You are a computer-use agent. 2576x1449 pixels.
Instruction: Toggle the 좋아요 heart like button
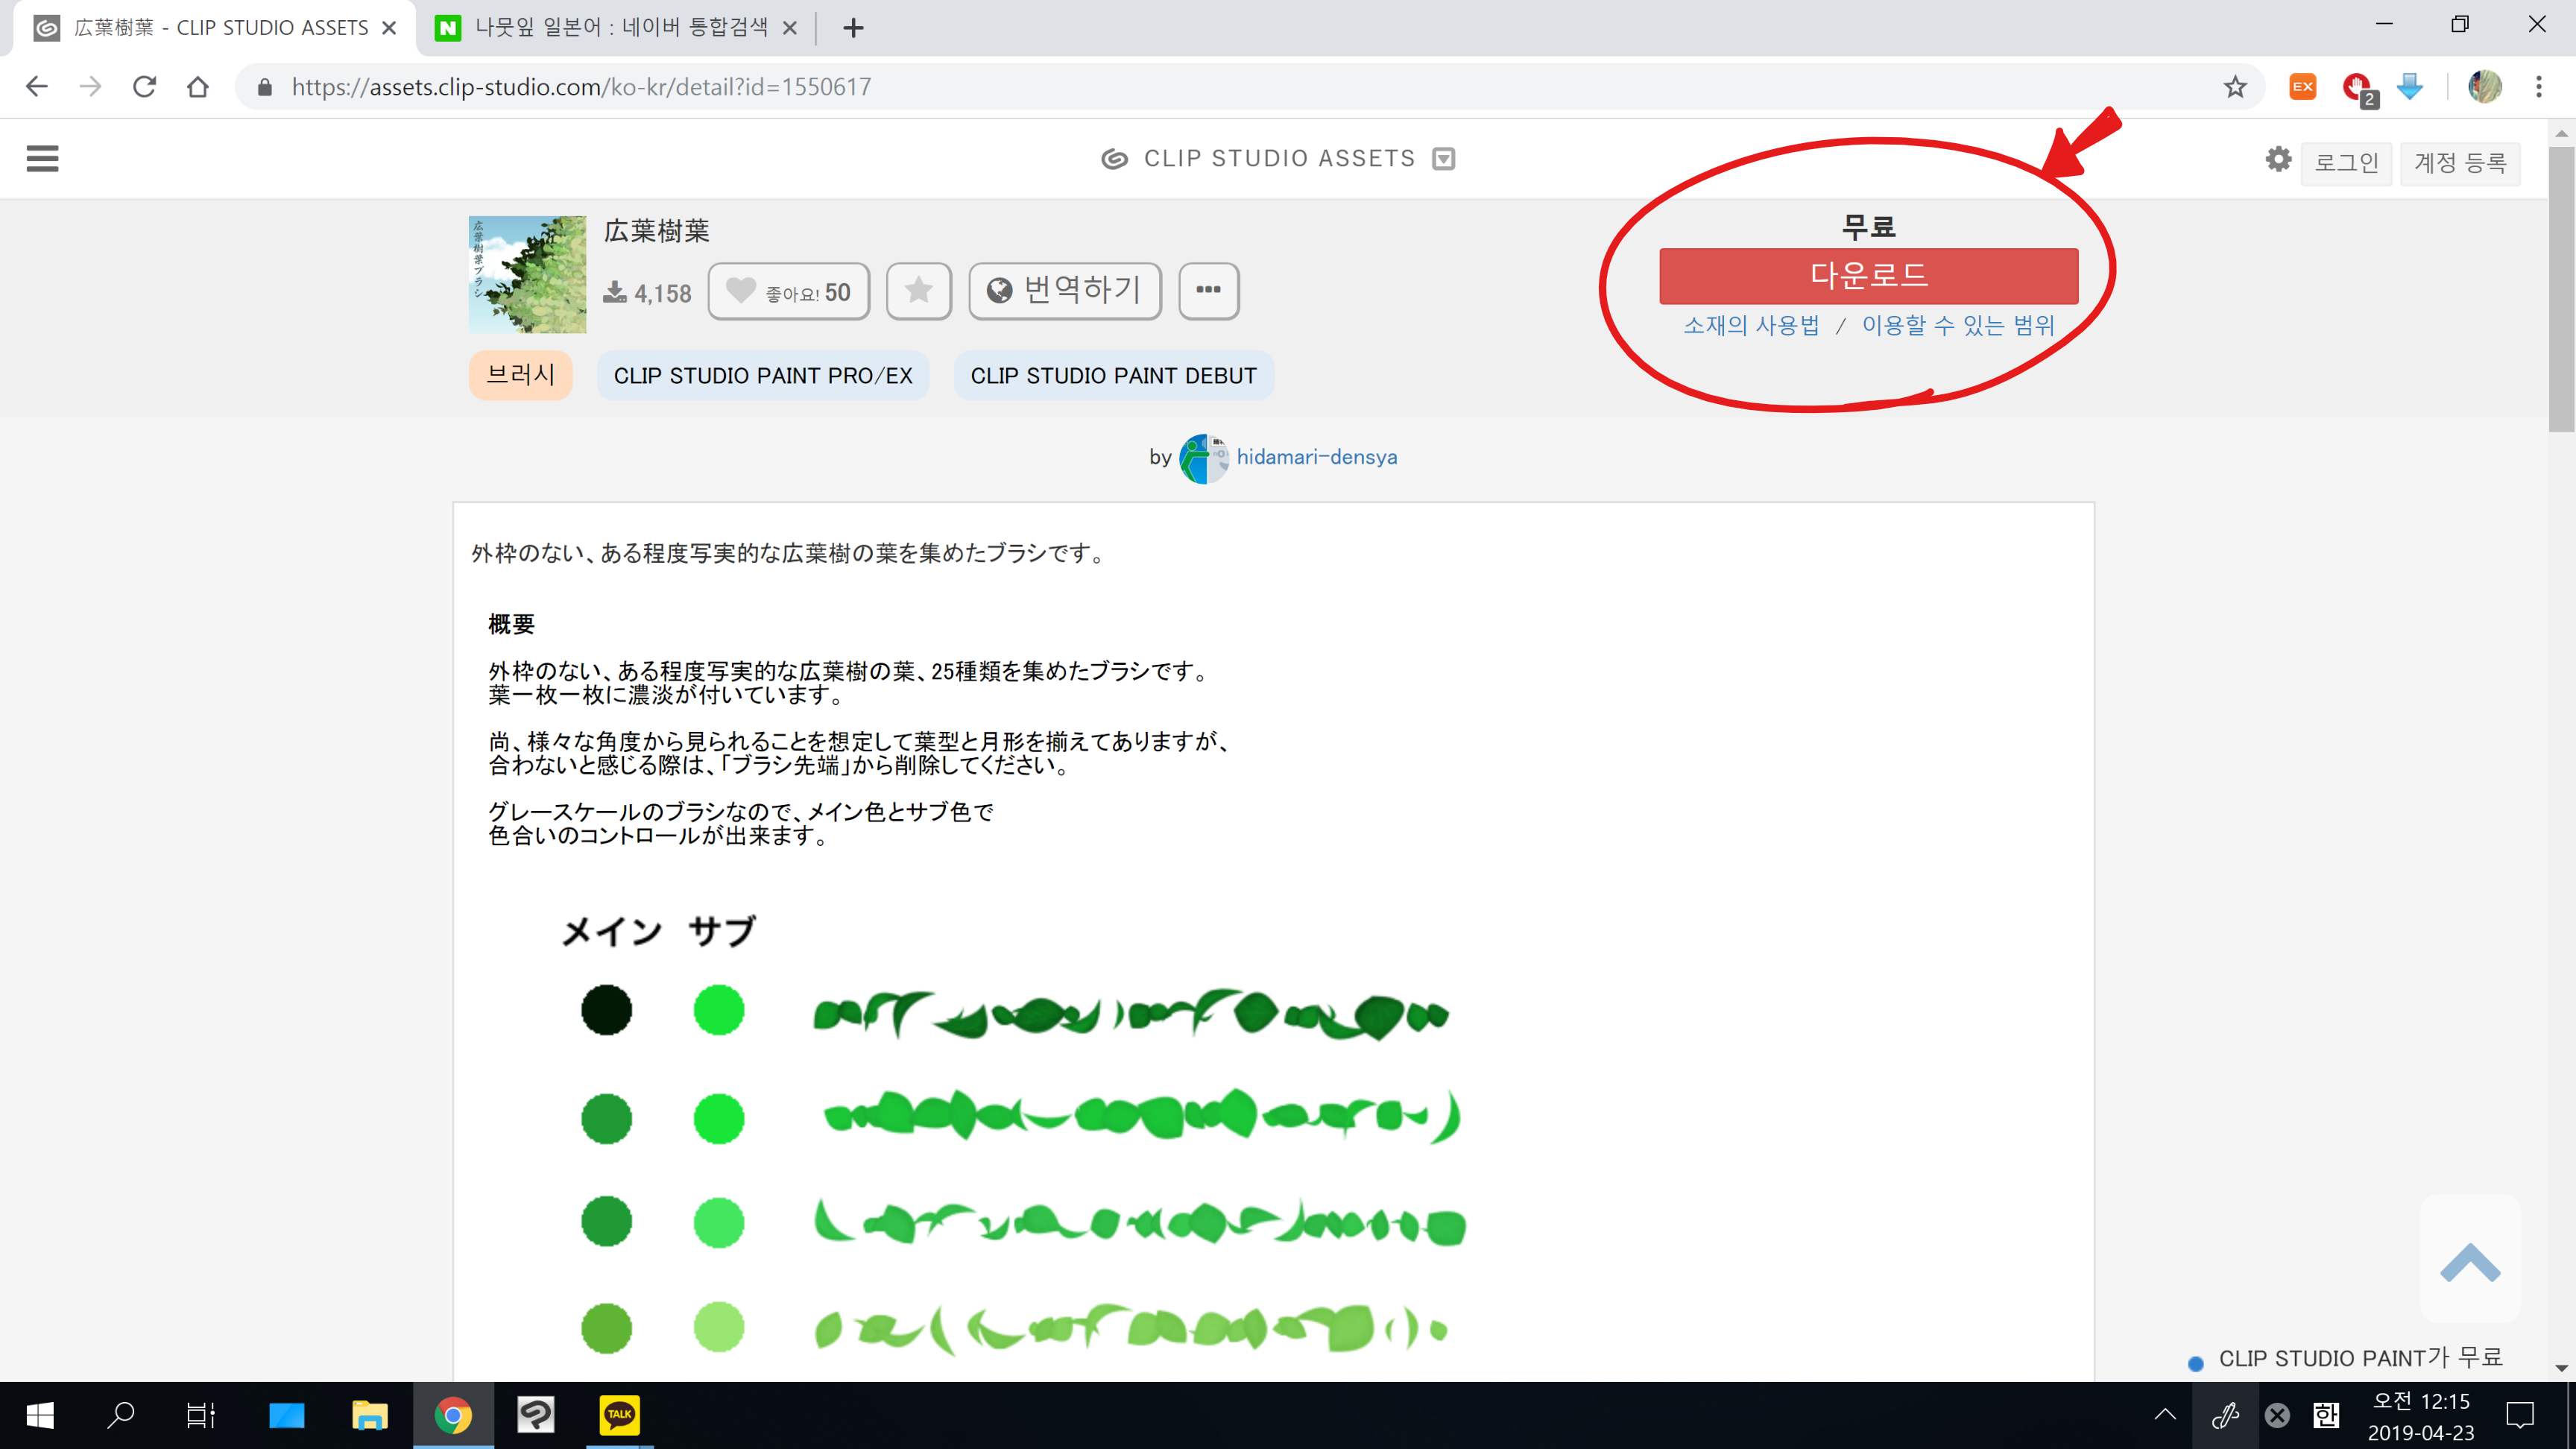(788, 291)
